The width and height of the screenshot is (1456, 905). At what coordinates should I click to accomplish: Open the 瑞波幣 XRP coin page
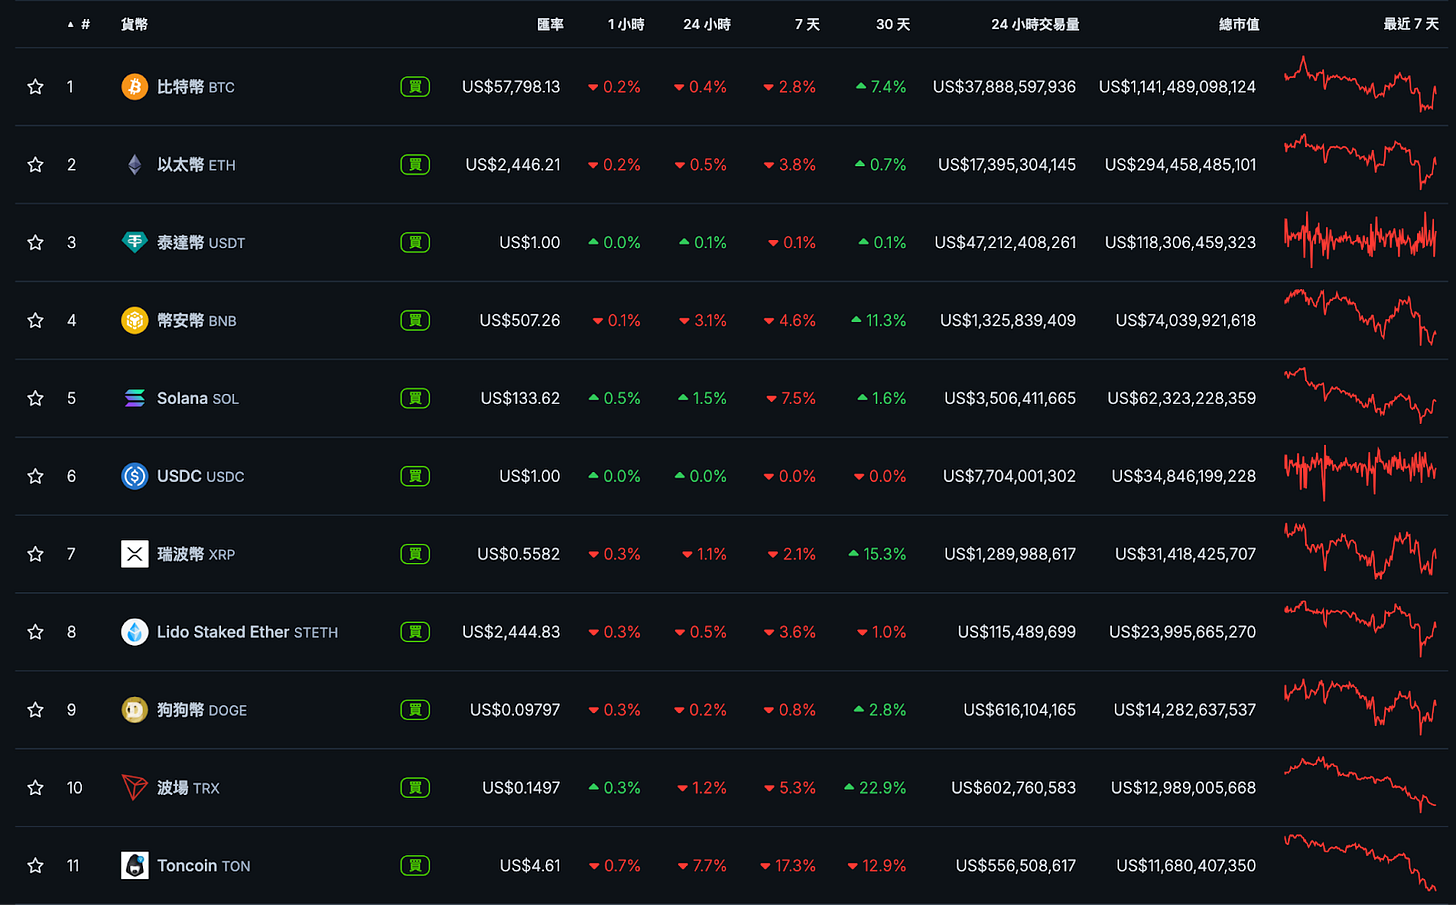[196, 554]
